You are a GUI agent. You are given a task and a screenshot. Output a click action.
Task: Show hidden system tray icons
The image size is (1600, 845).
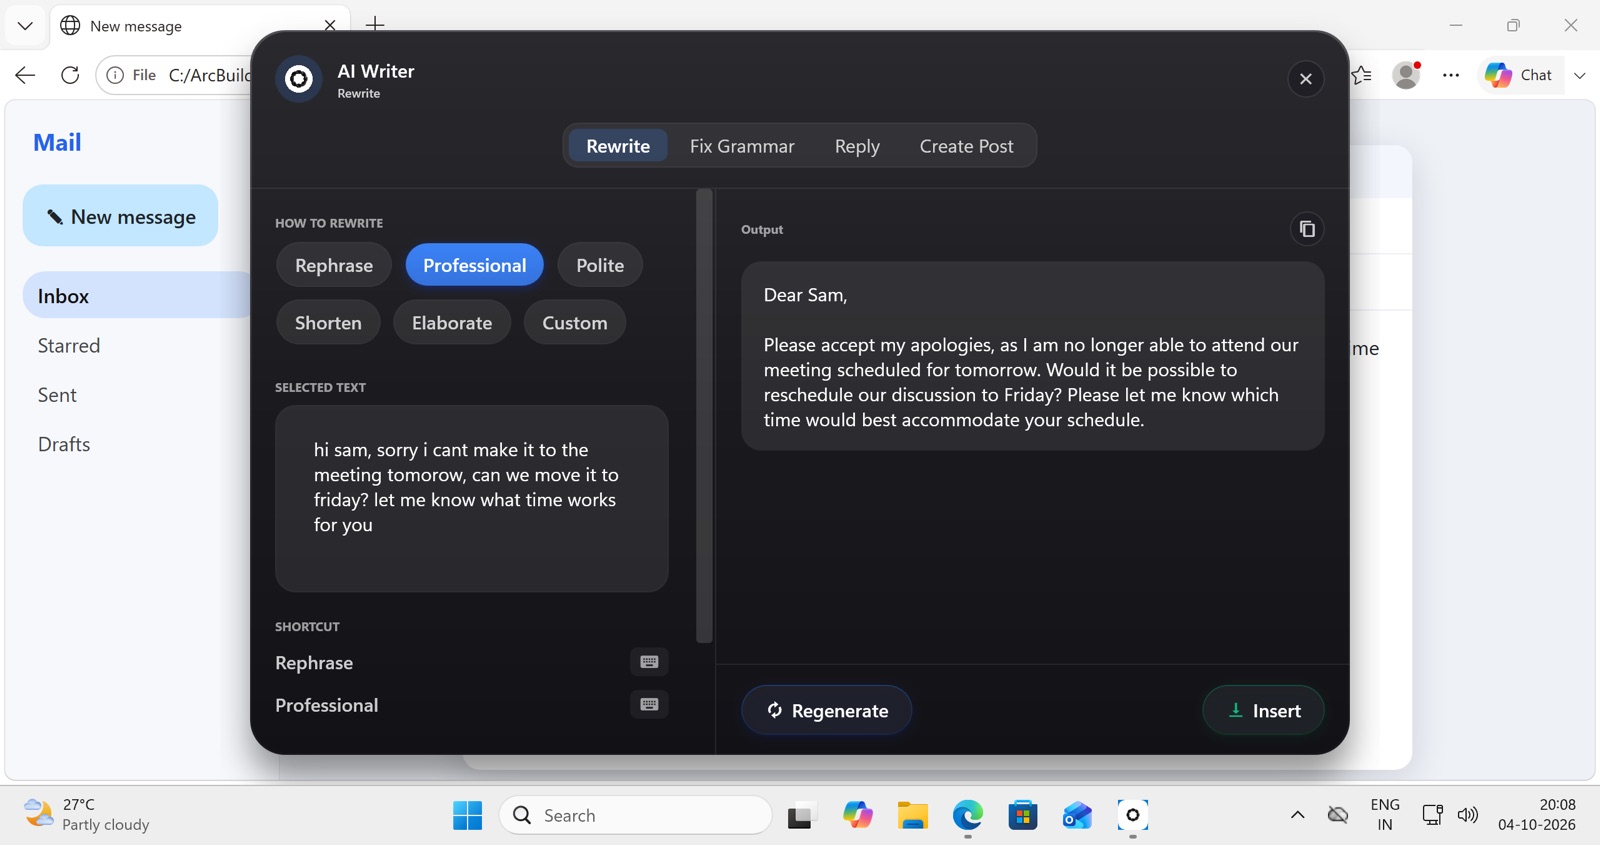(1297, 815)
